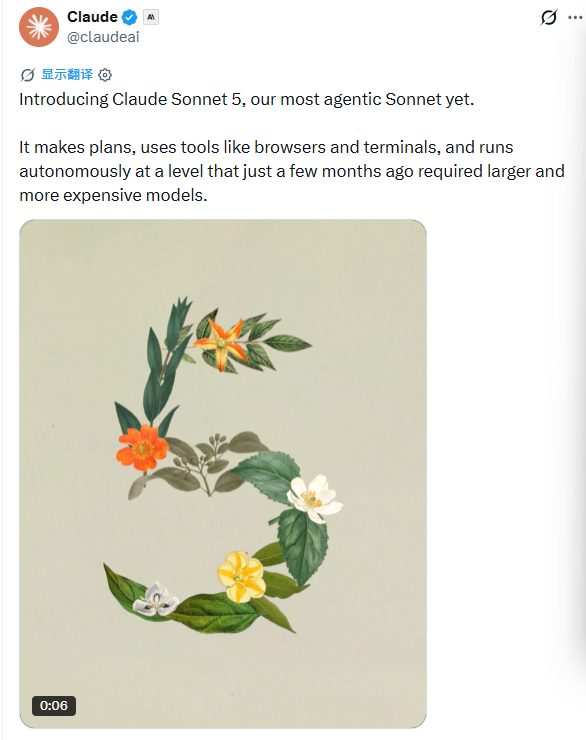Image resolution: width=586 pixels, height=740 pixels.
Task: Show translation via 显示翻译 link
Action: click(x=67, y=75)
